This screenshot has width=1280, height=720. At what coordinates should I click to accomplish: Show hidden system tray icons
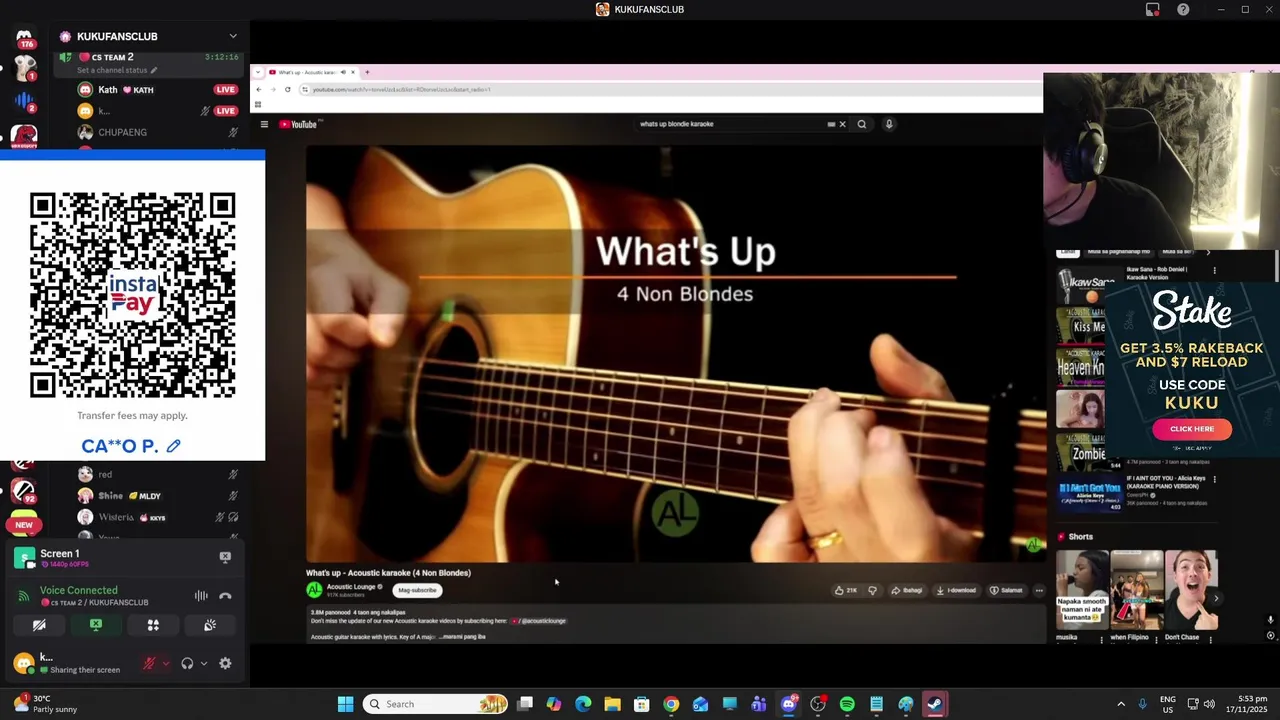(x=1121, y=704)
